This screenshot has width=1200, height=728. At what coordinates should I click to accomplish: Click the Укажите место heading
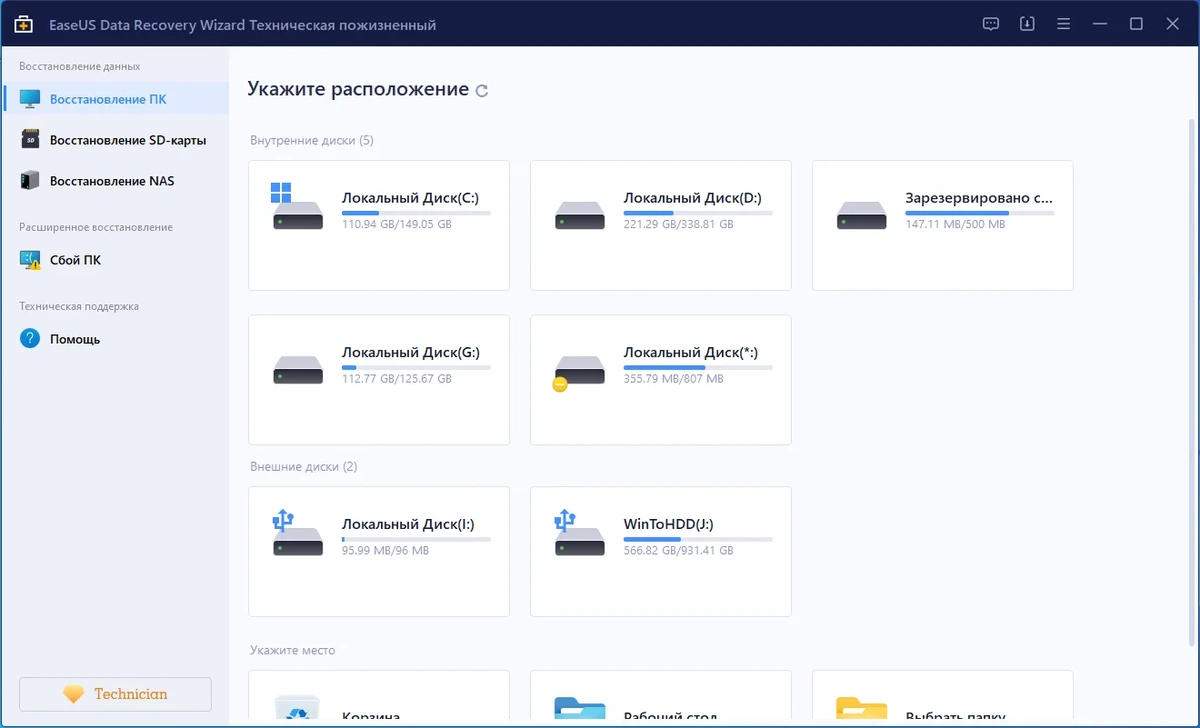coord(293,650)
